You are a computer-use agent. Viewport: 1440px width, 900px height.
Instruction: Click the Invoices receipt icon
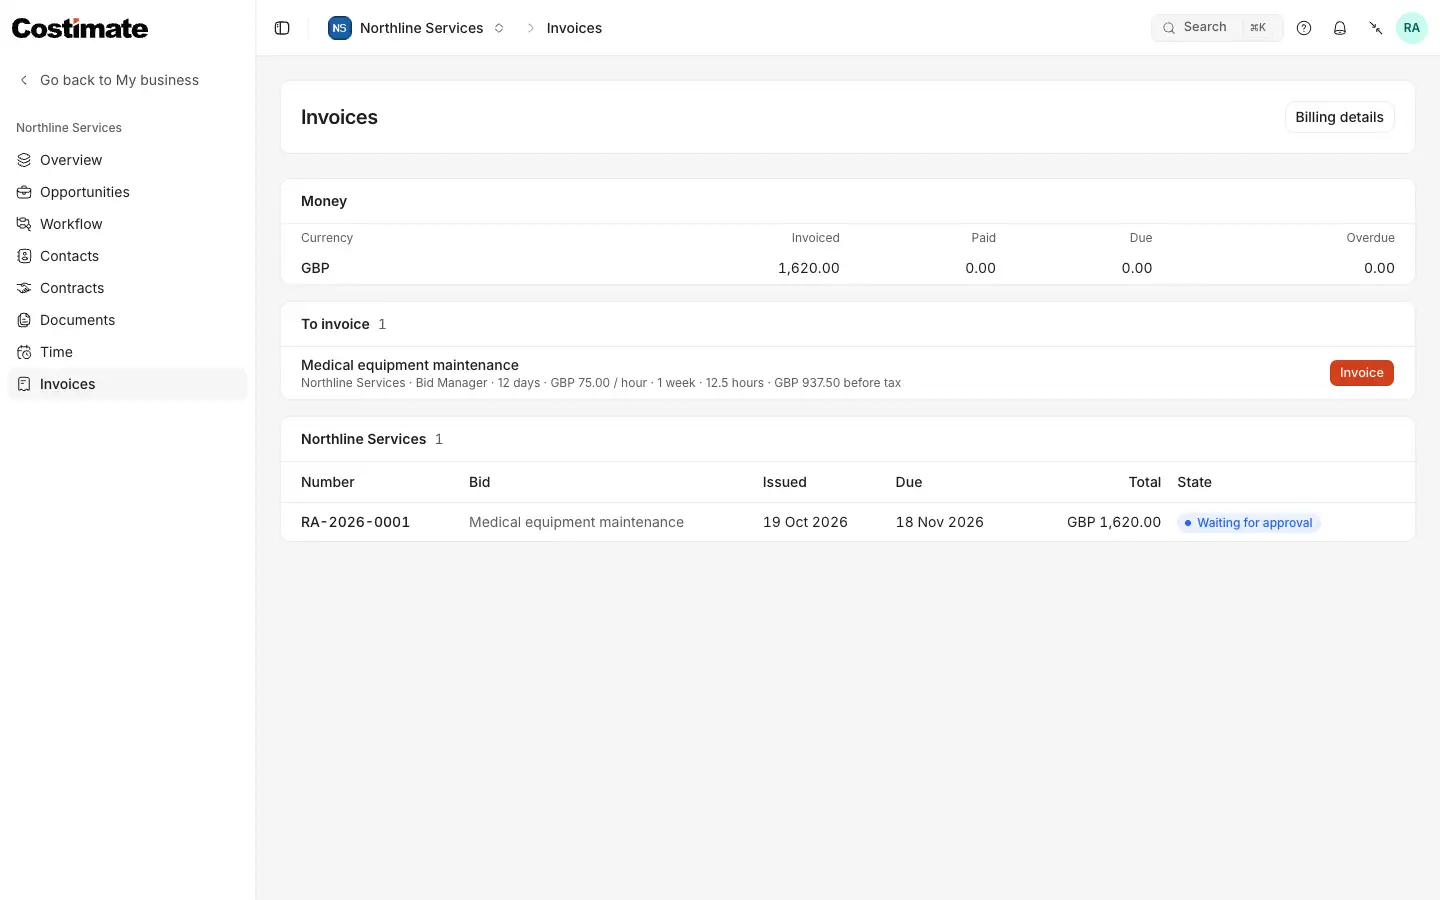[x=24, y=384]
